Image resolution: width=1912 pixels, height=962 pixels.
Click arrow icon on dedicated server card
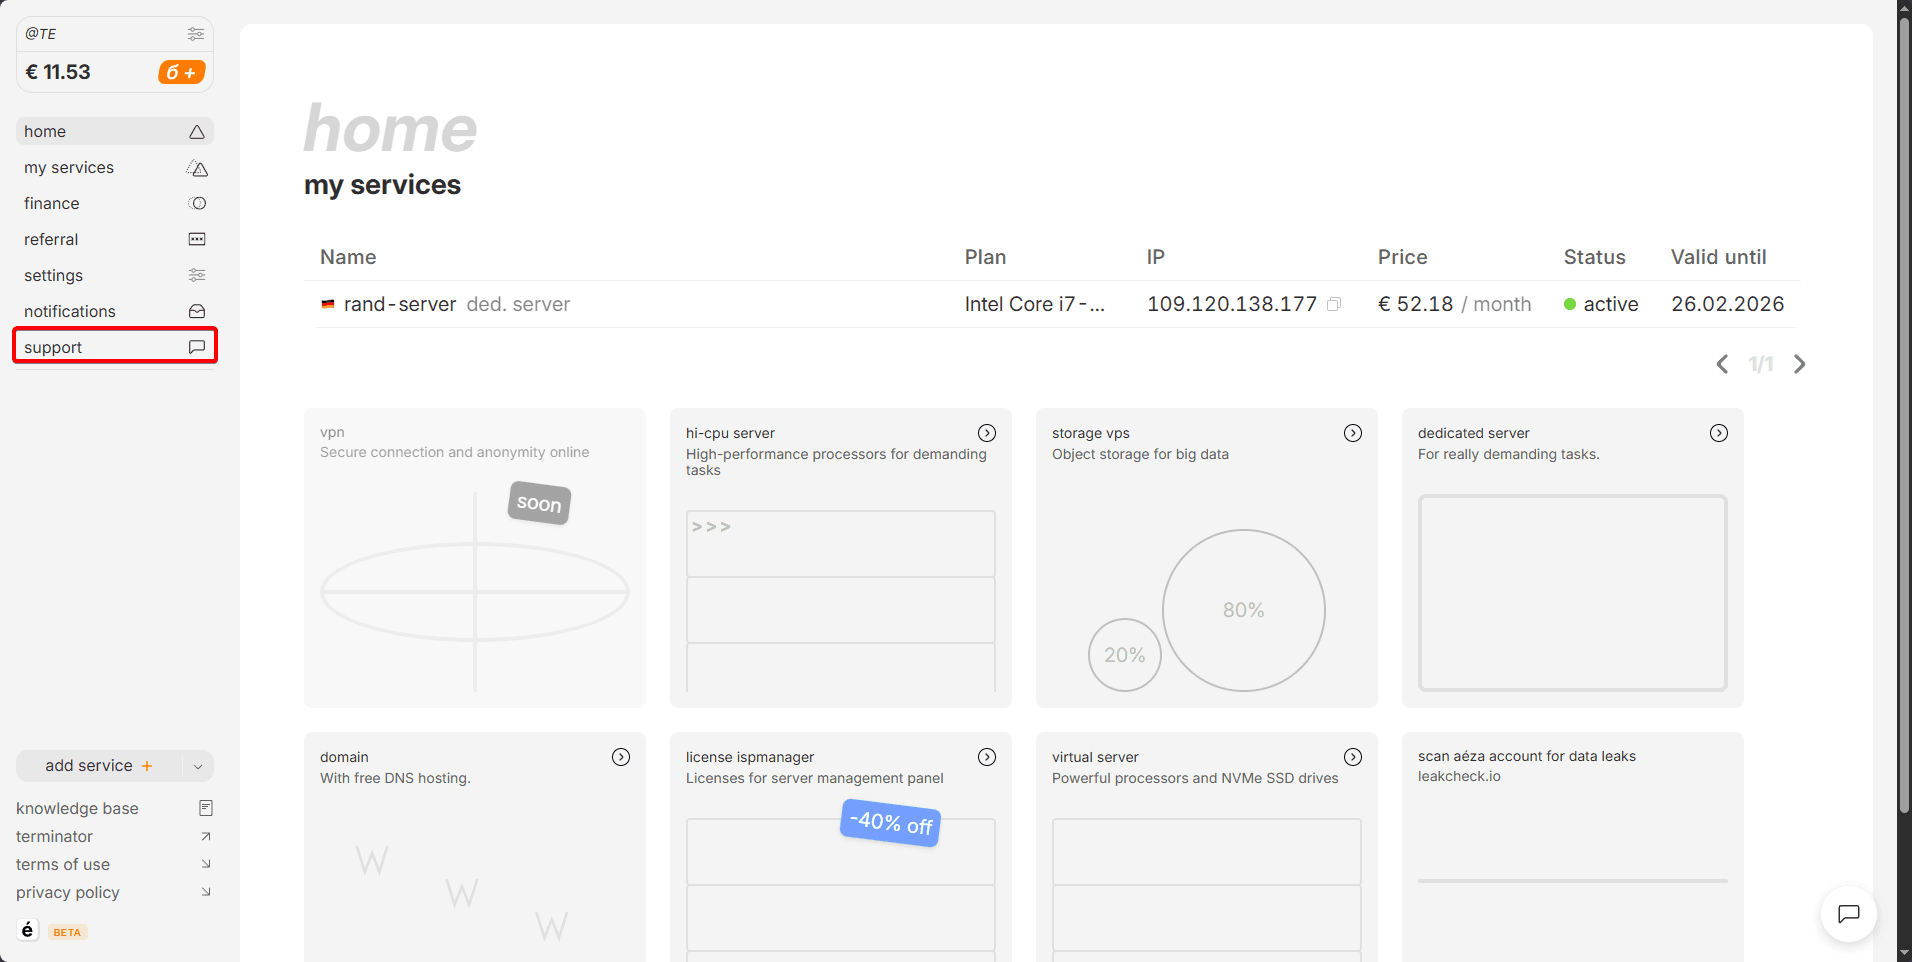pos(1718,433)
